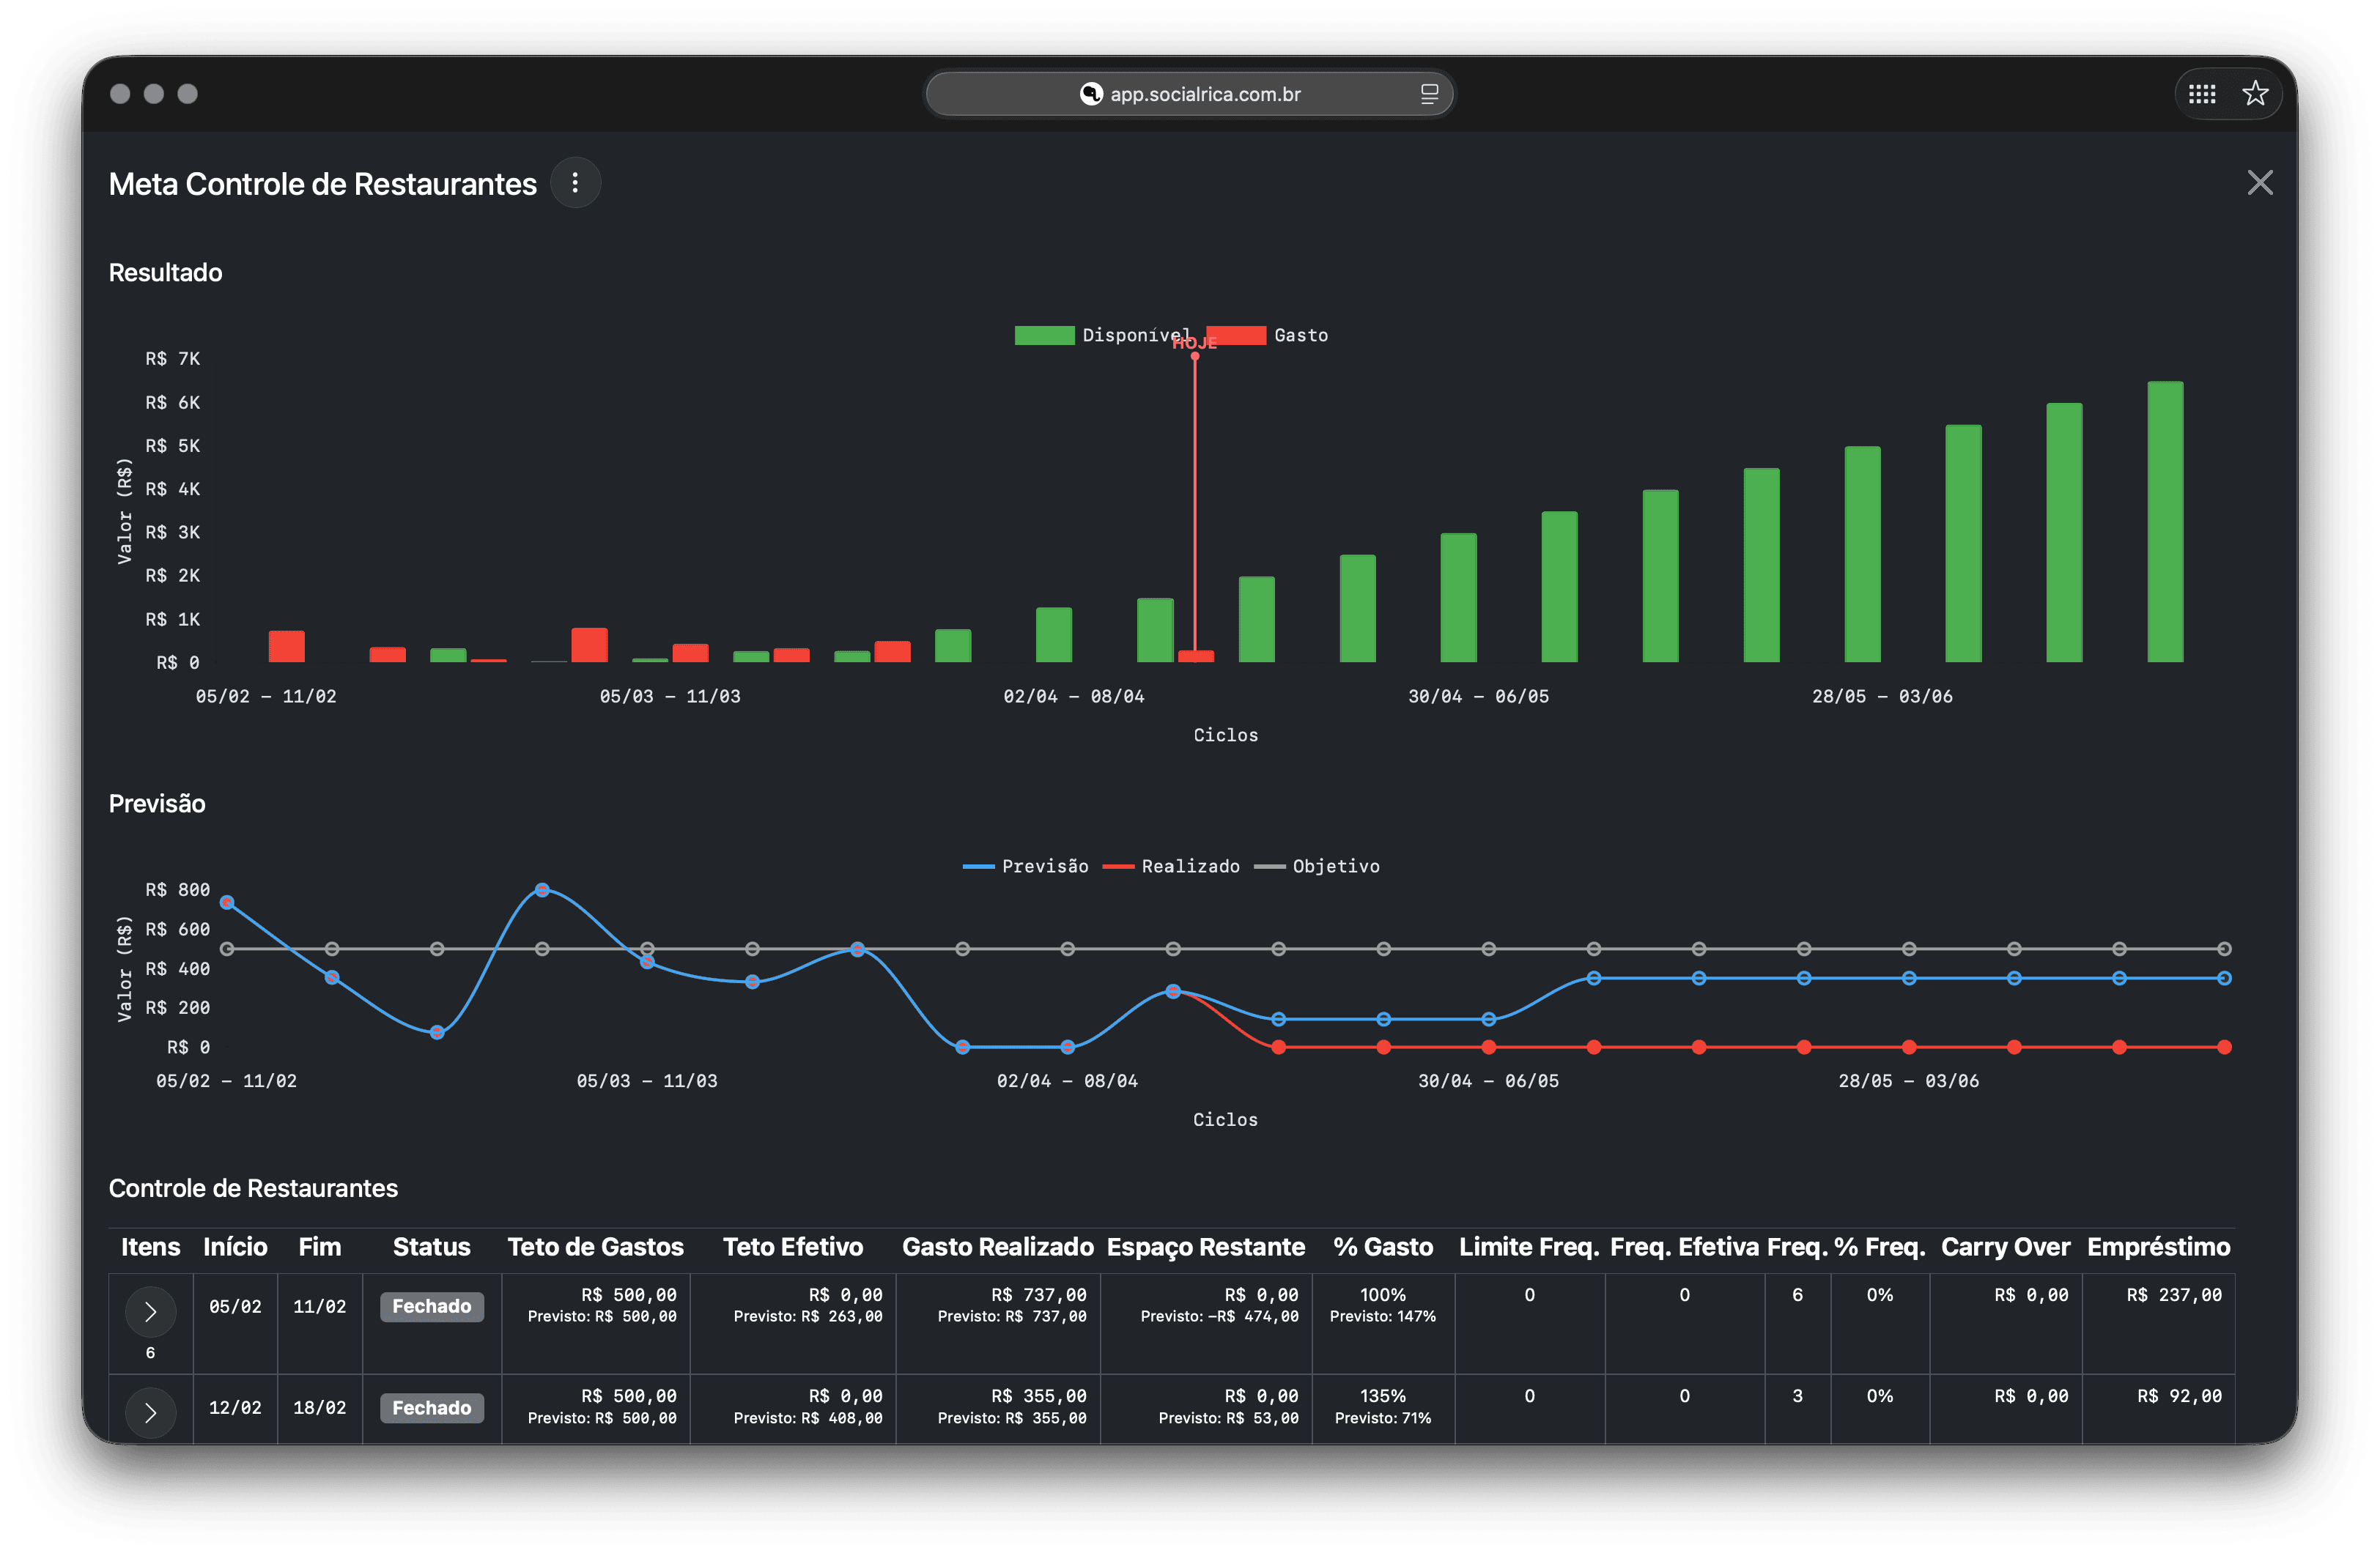The image size is (2380, 1553).
Task: Open the three-dot options menu beside the title
Action: (575, 183)
